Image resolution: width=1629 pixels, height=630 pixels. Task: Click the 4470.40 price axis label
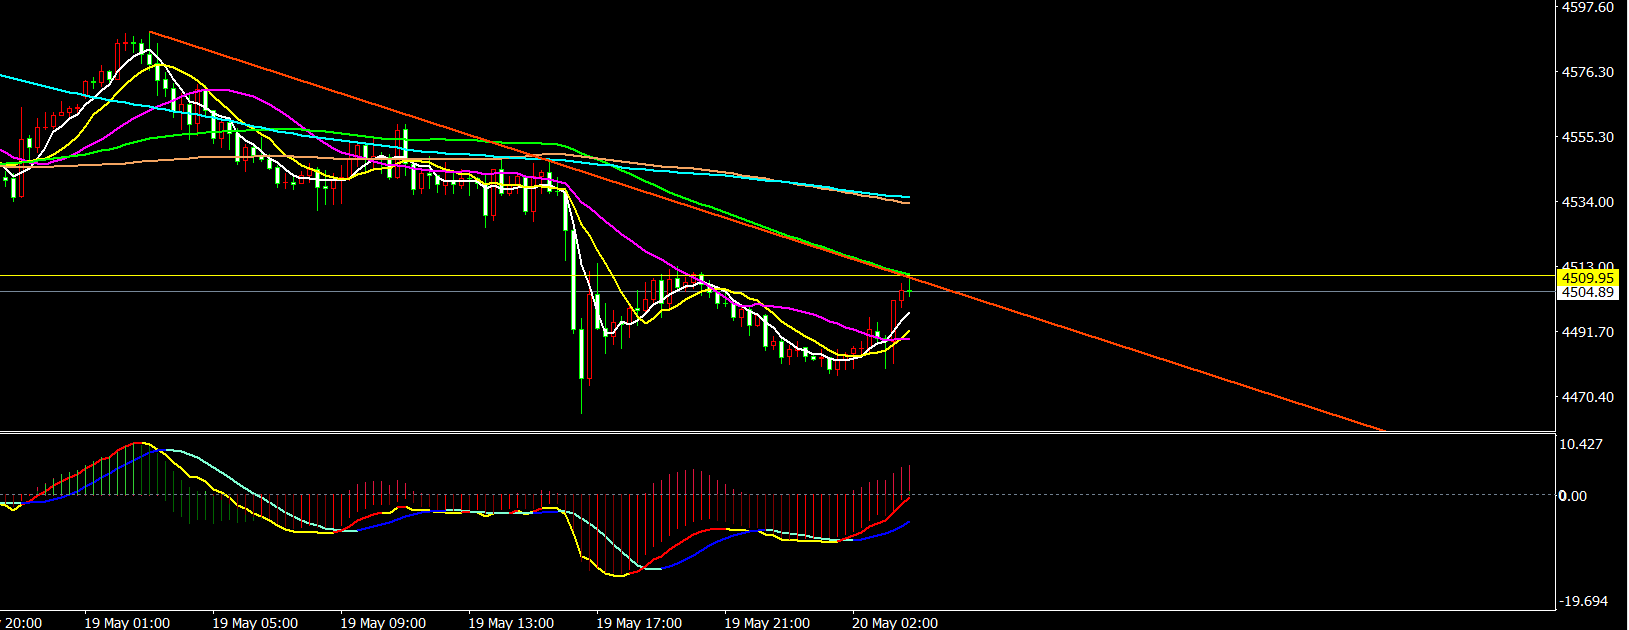pos(1587,397)
